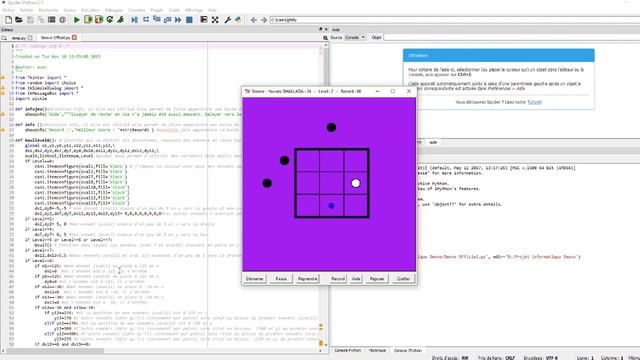
Task: Open the Aide menu in the menu bar
Action: pyautogui.click(x=213, y=10)
